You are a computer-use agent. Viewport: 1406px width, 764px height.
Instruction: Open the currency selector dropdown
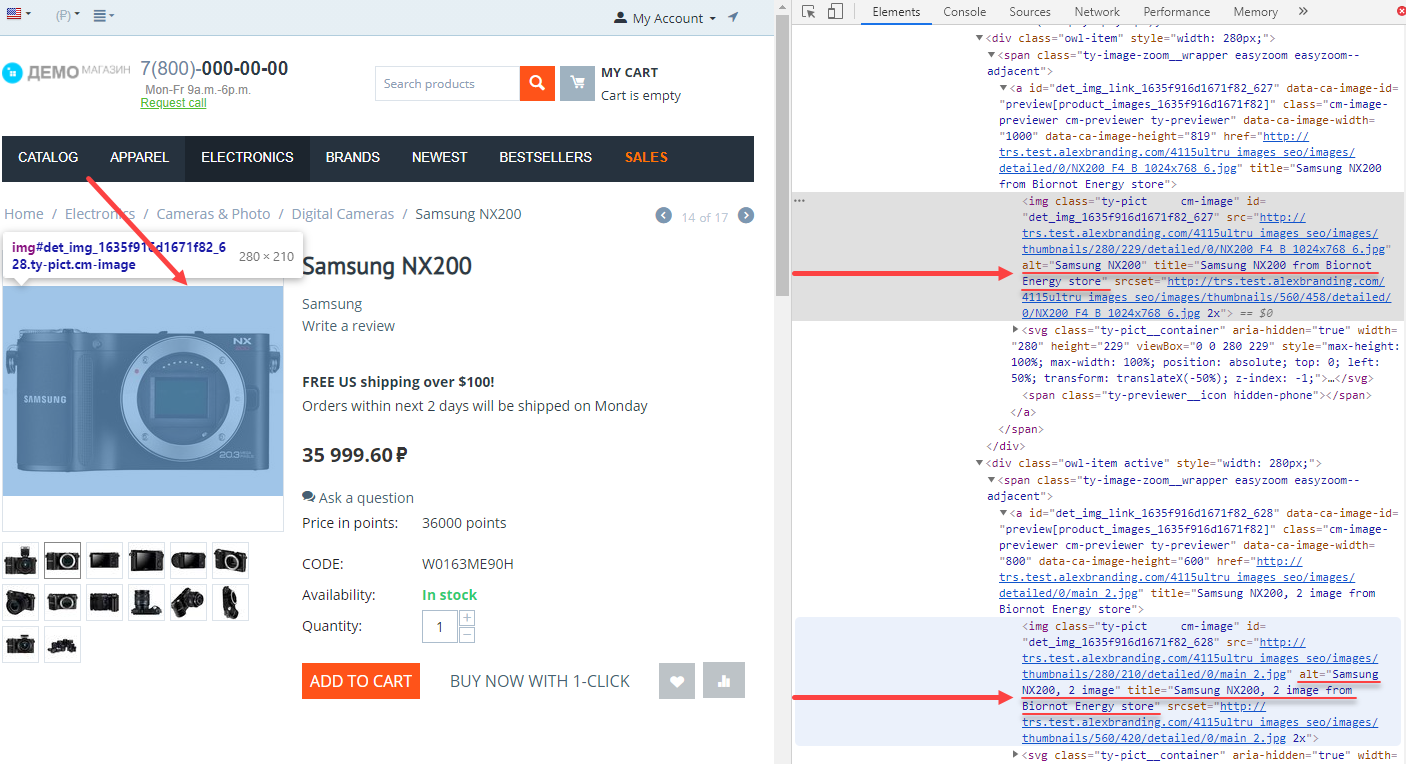click(68, 15)
